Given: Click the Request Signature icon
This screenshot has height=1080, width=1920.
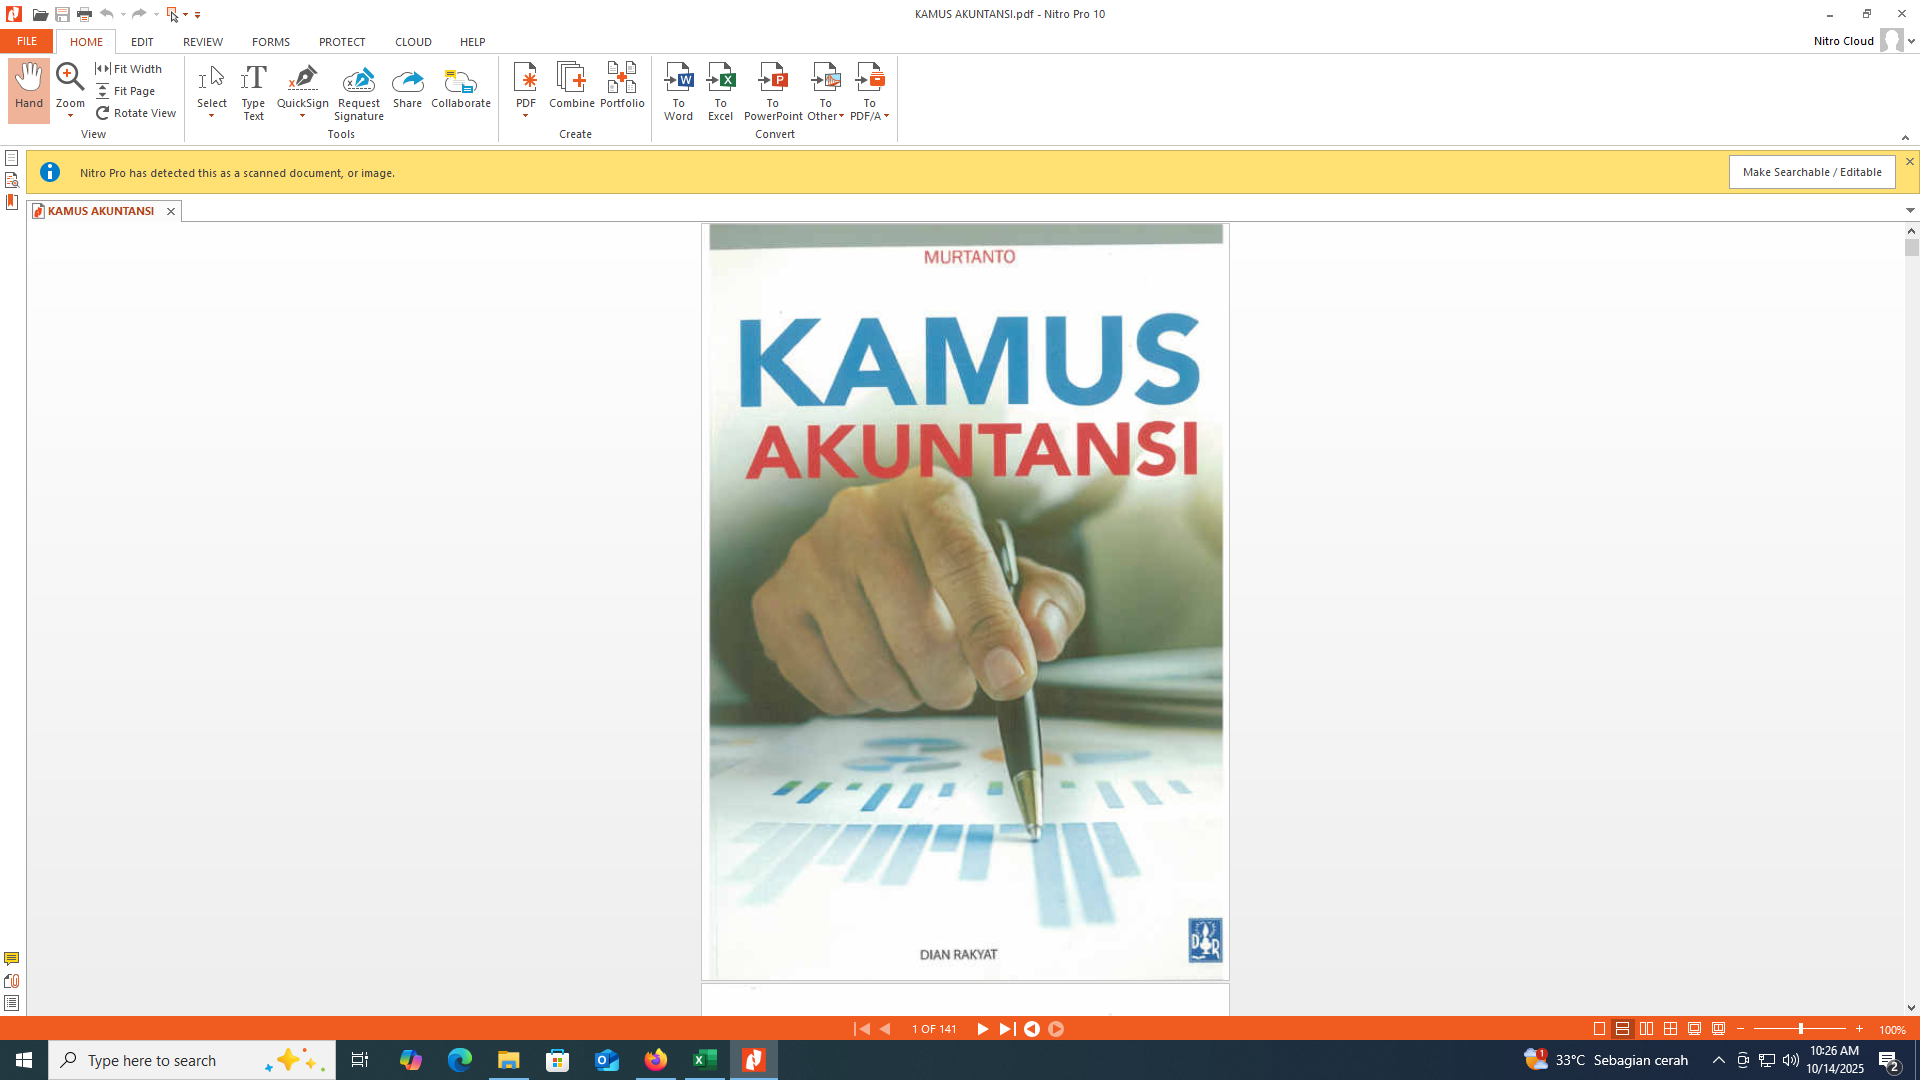Looking at the screenshot, I should 358,80.
